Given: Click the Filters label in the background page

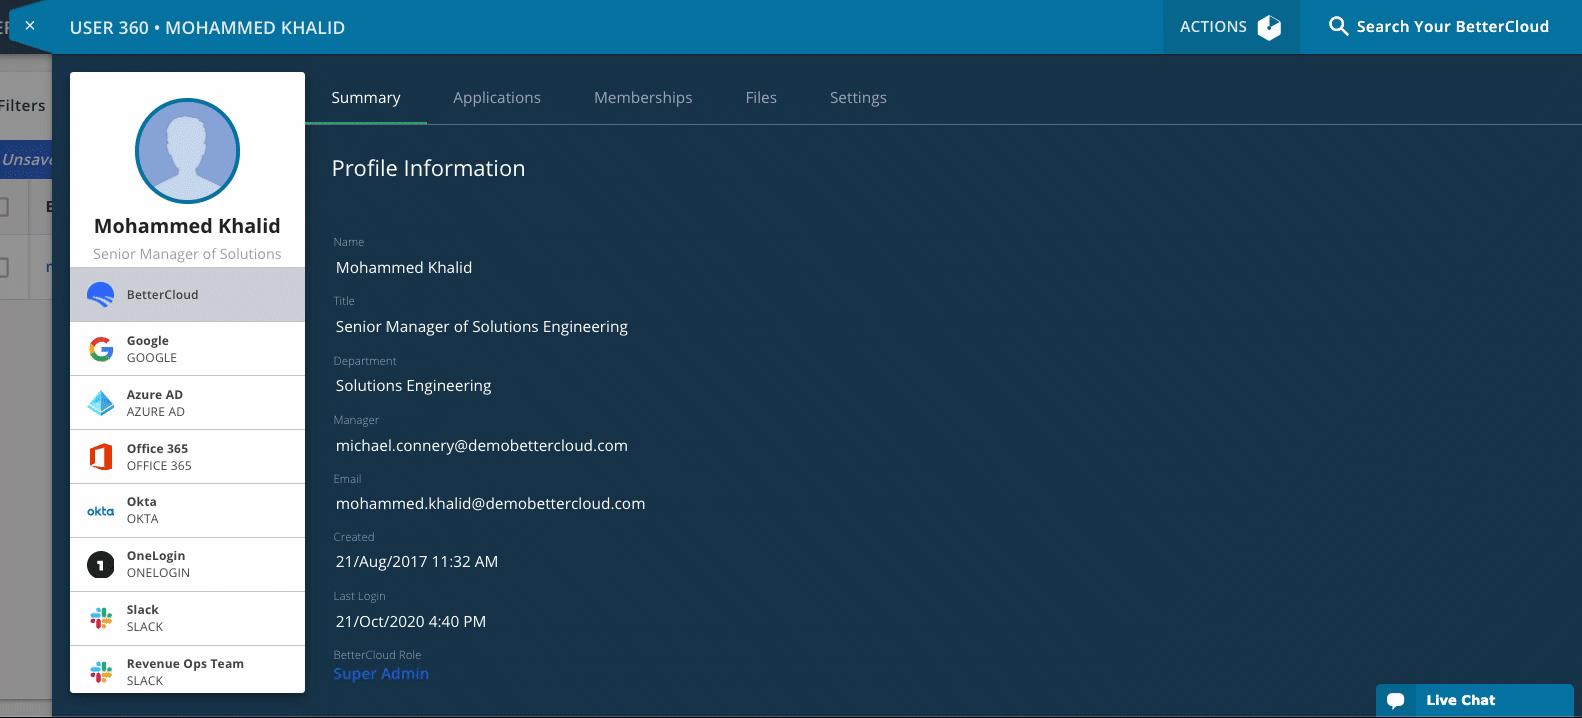Looking at the screenshot, I should coord(23,106).
